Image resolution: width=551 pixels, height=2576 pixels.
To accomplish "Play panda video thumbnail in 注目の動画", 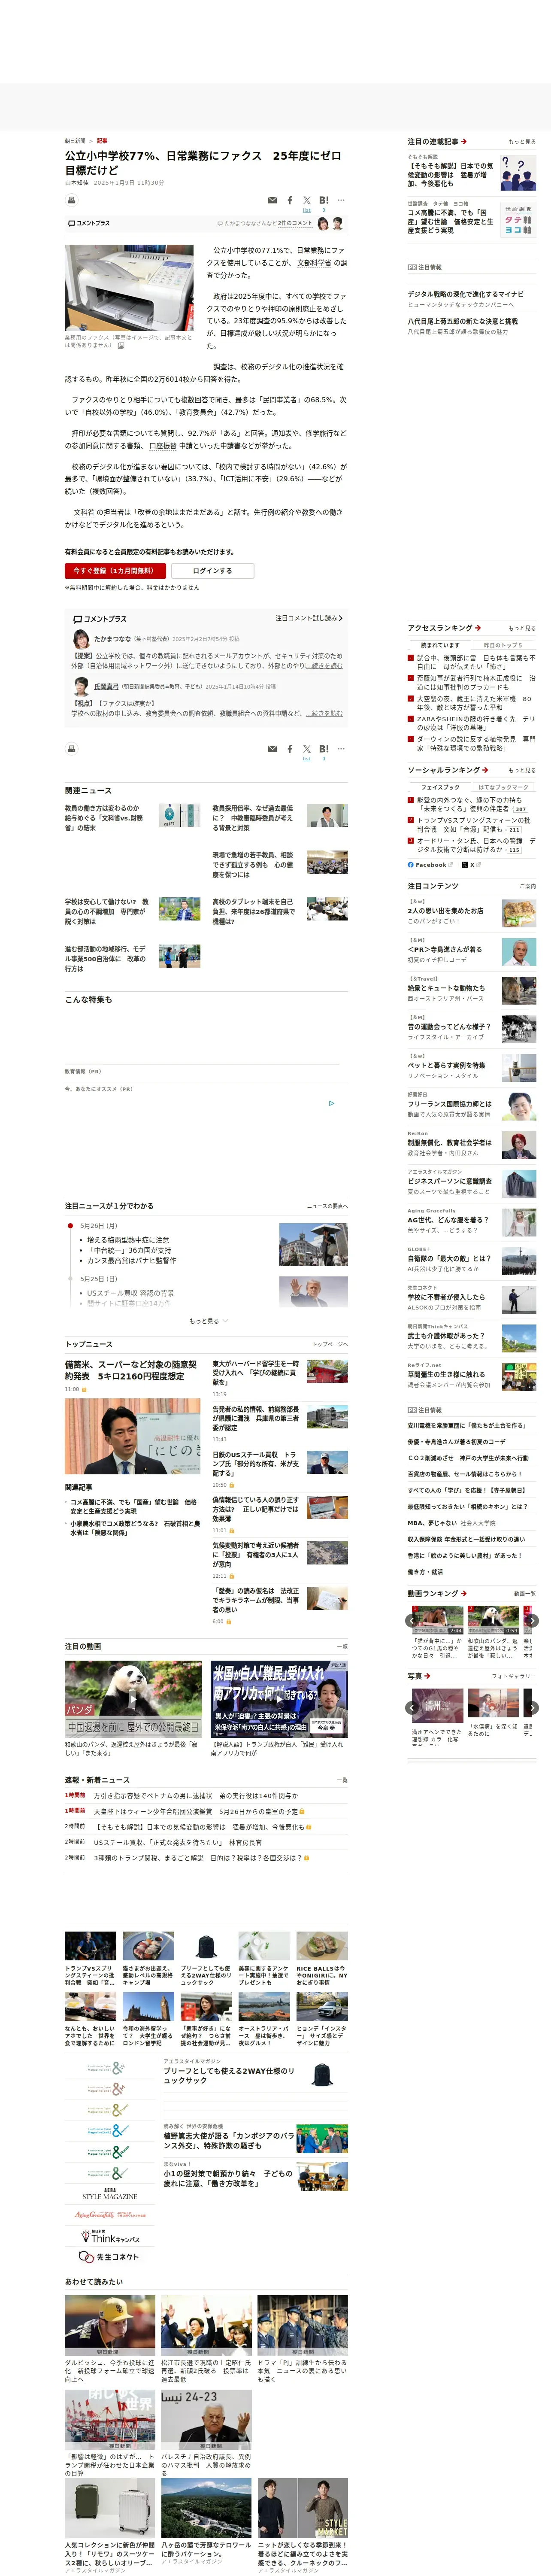I will [133, 1699].
